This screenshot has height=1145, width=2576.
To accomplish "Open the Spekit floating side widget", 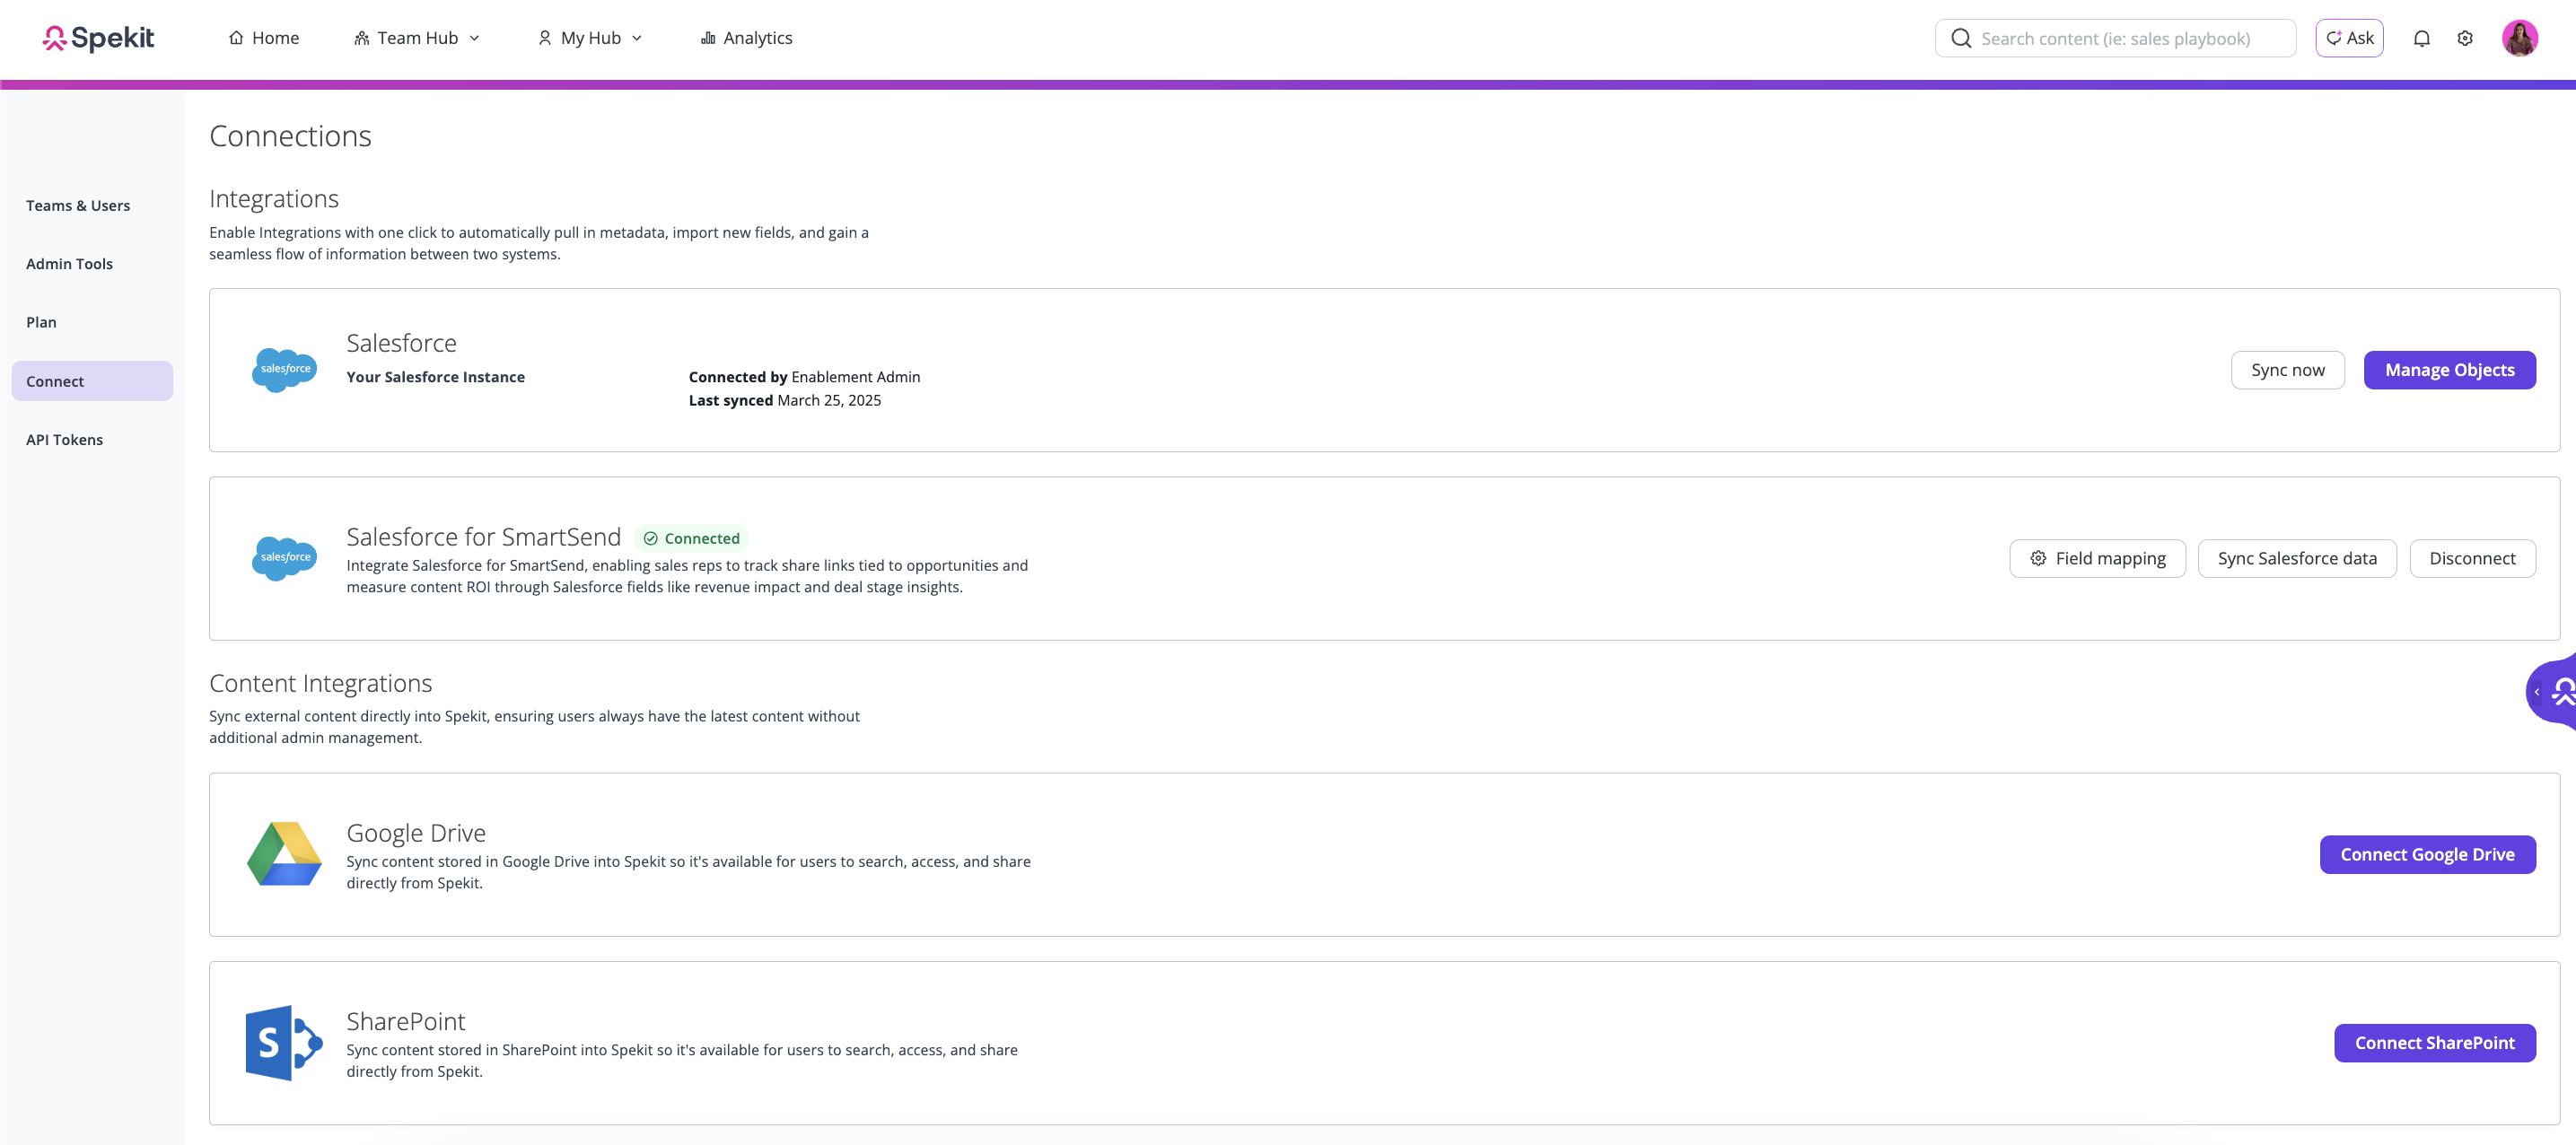I will pyautogui.click(x=2552, y=691).
